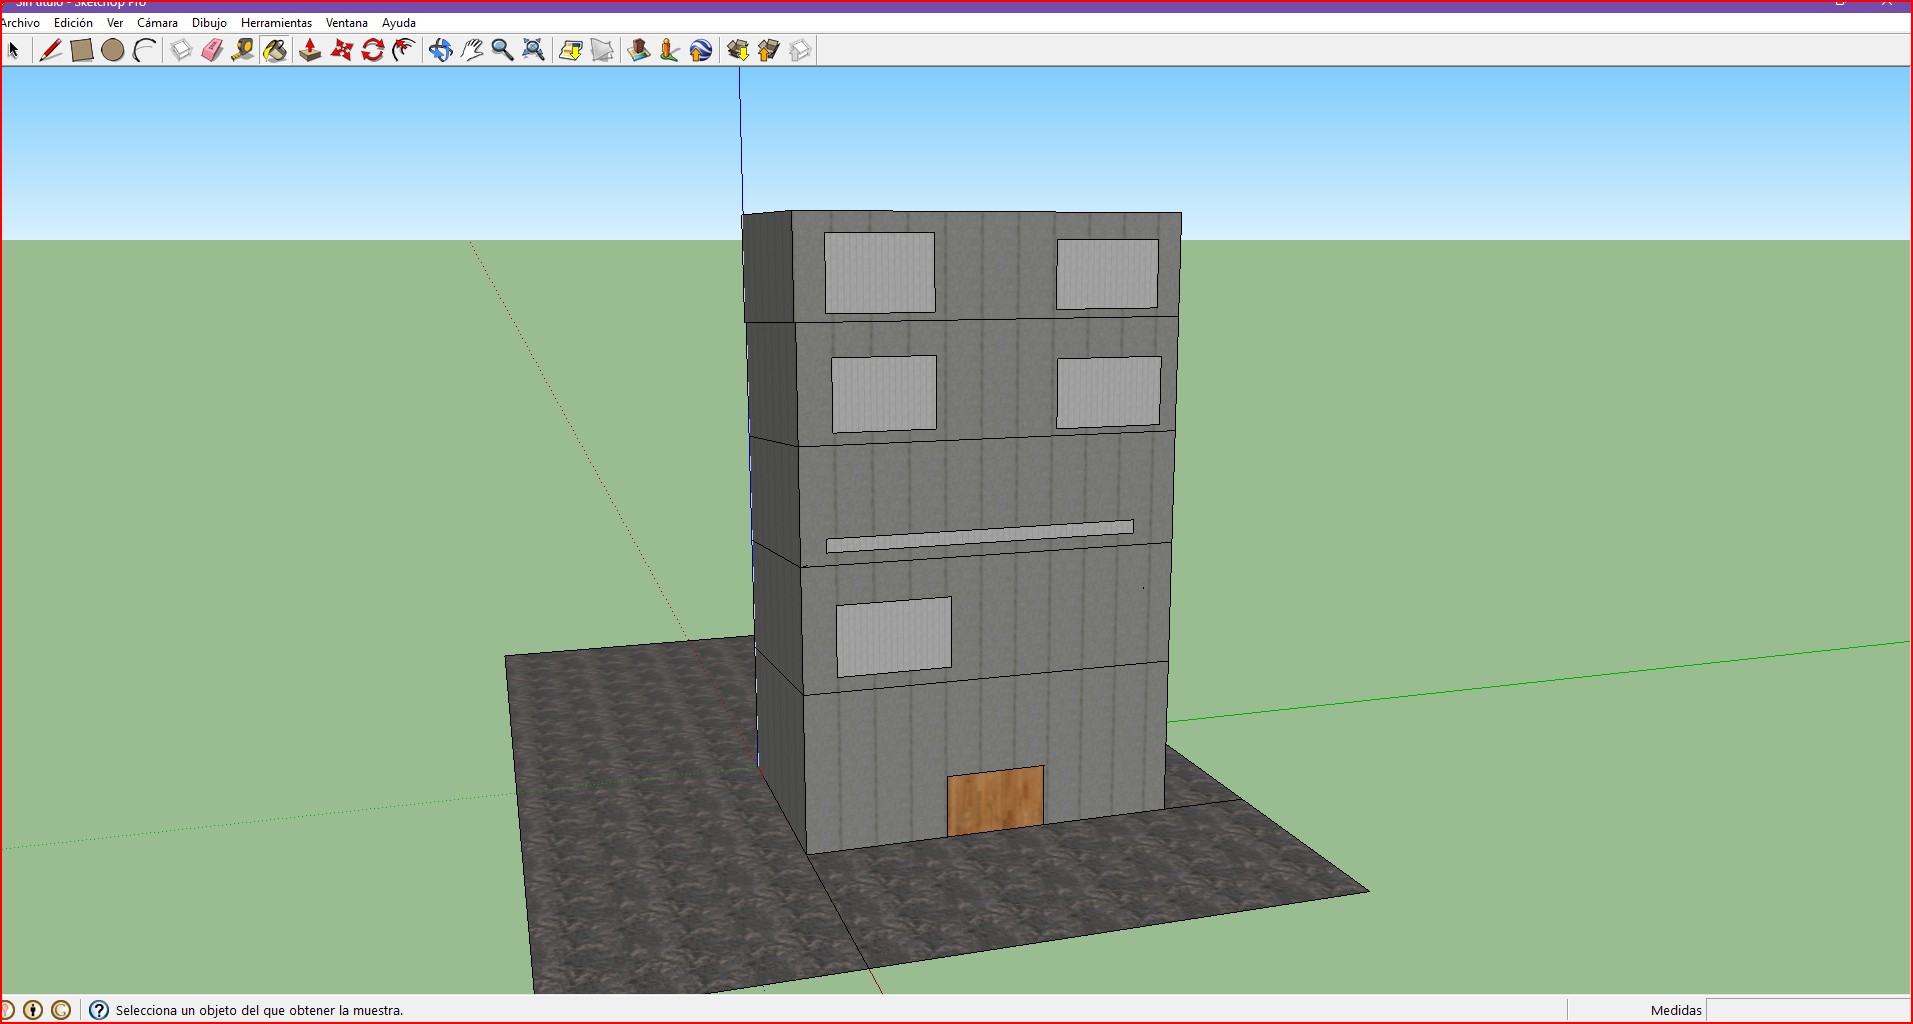Activate the Eraser tool
Screen dimensions: 1913x1024
pos(212,50)
